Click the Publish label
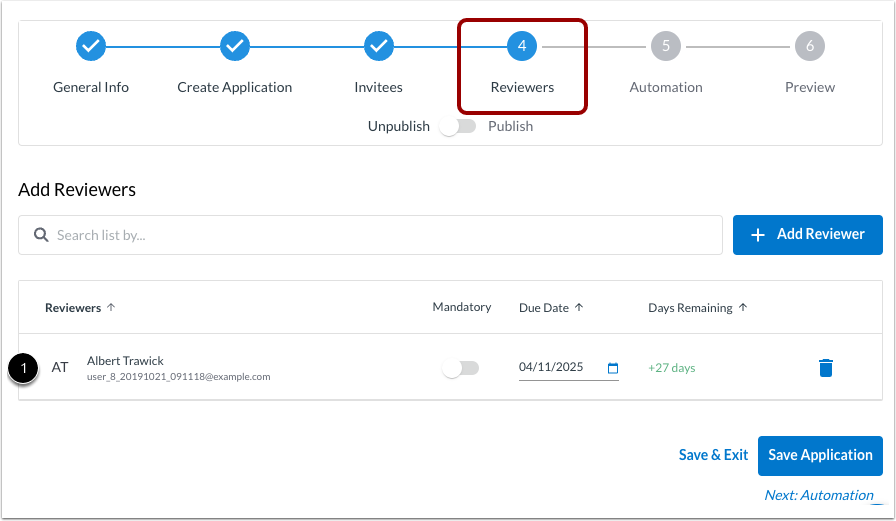Screen dimensions: 896x521 click(510, 126)
